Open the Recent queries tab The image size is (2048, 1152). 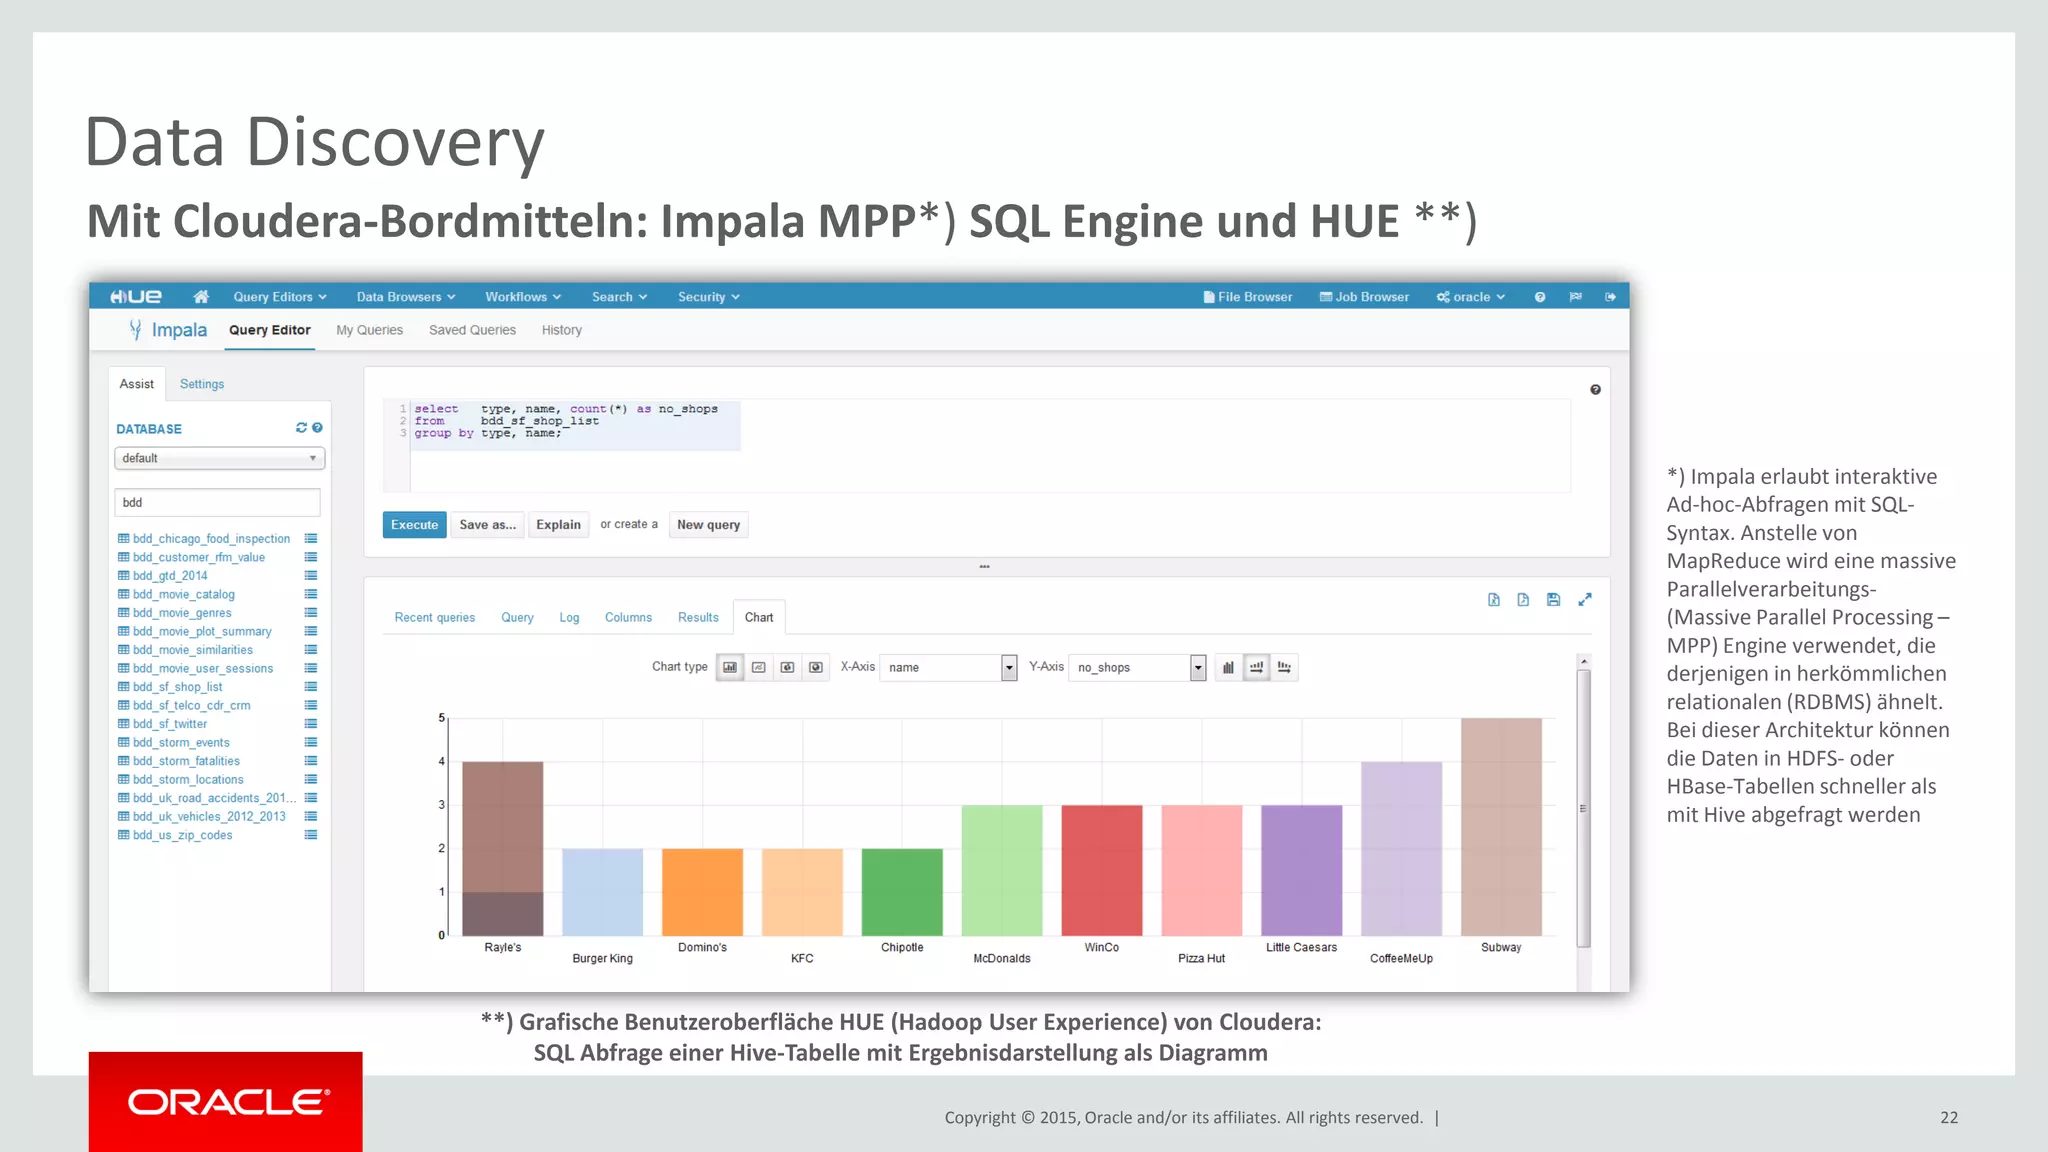pyautogui.click(x=435, y=617)
